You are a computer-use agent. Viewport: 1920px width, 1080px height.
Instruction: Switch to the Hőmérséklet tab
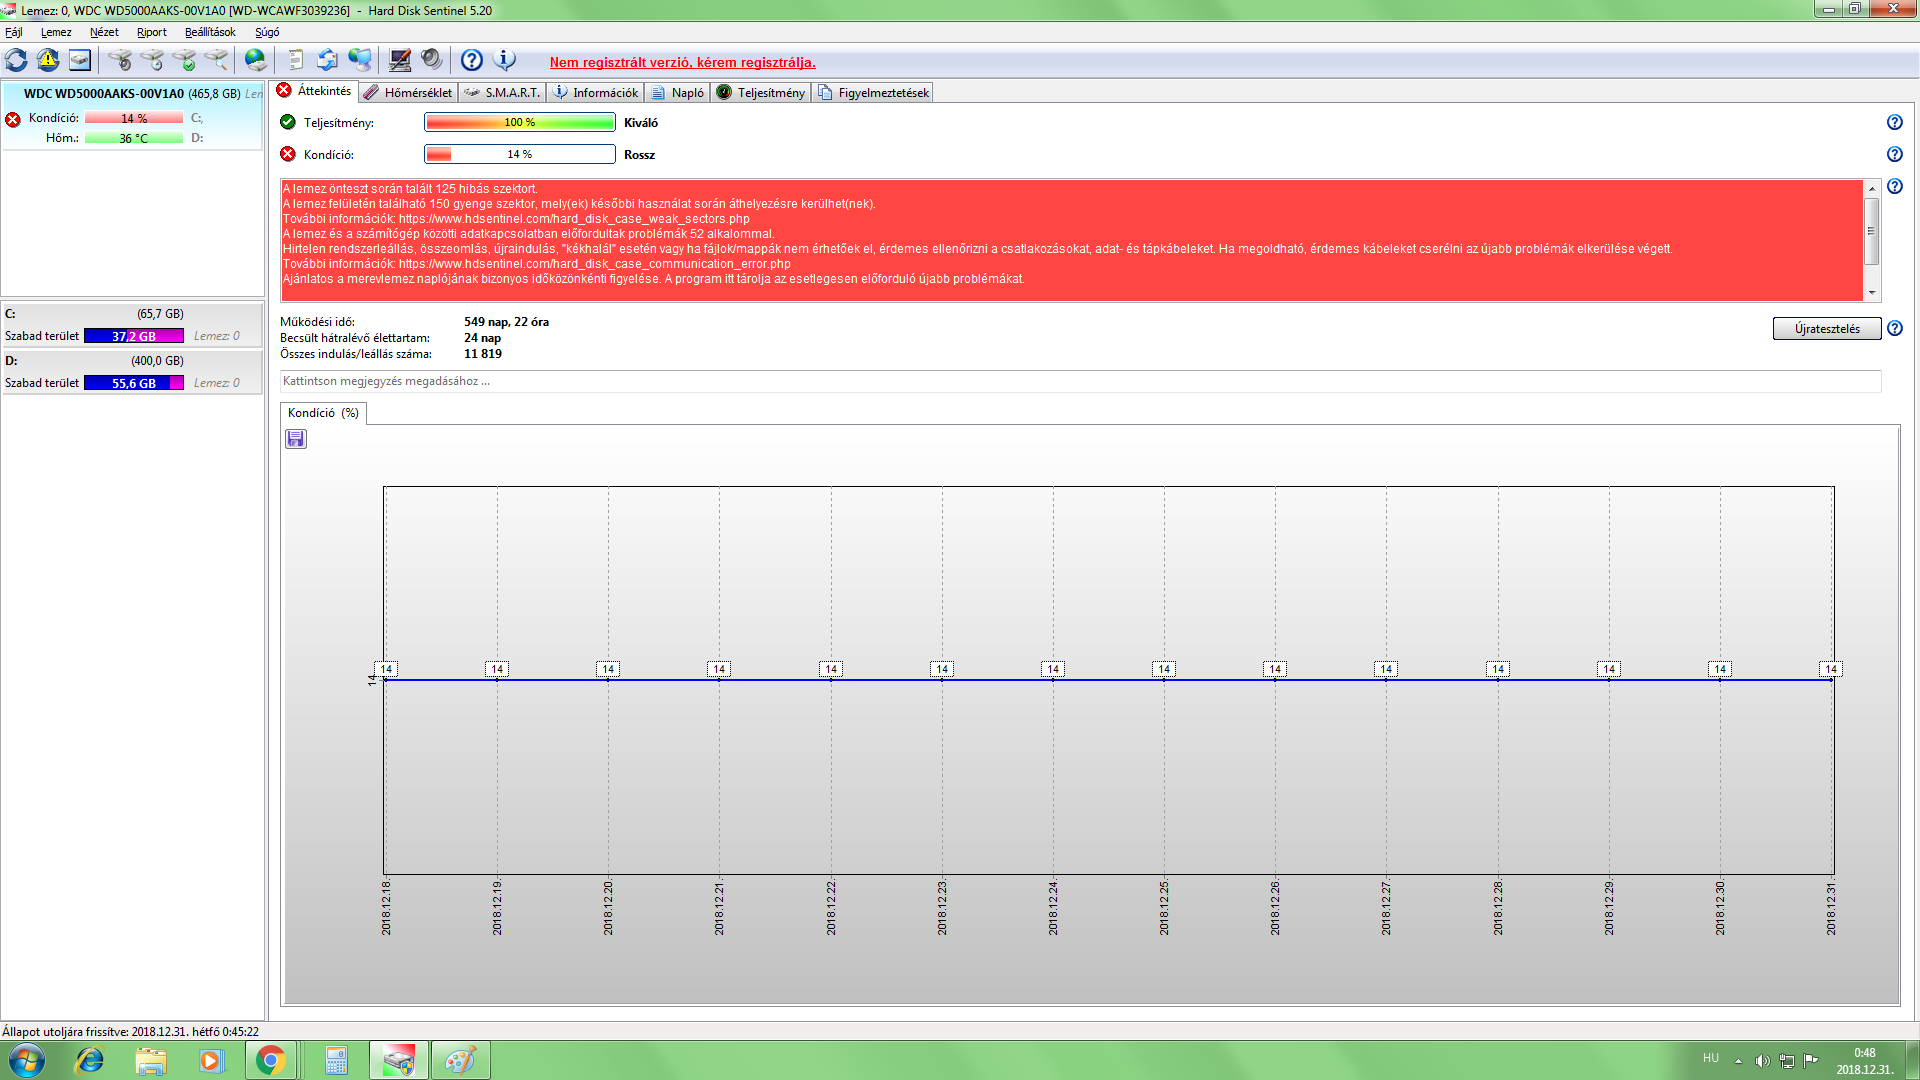[408, 92]
